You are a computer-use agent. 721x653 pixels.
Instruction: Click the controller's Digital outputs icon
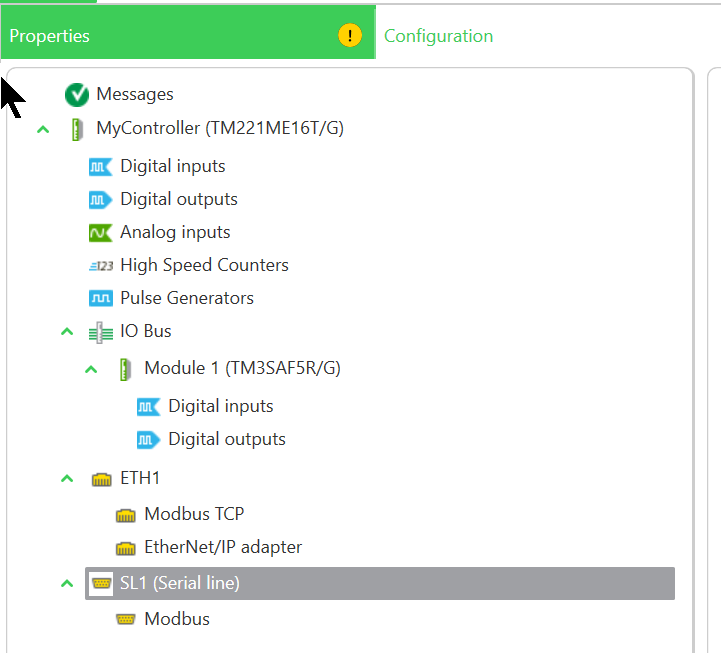click(101, 200)
